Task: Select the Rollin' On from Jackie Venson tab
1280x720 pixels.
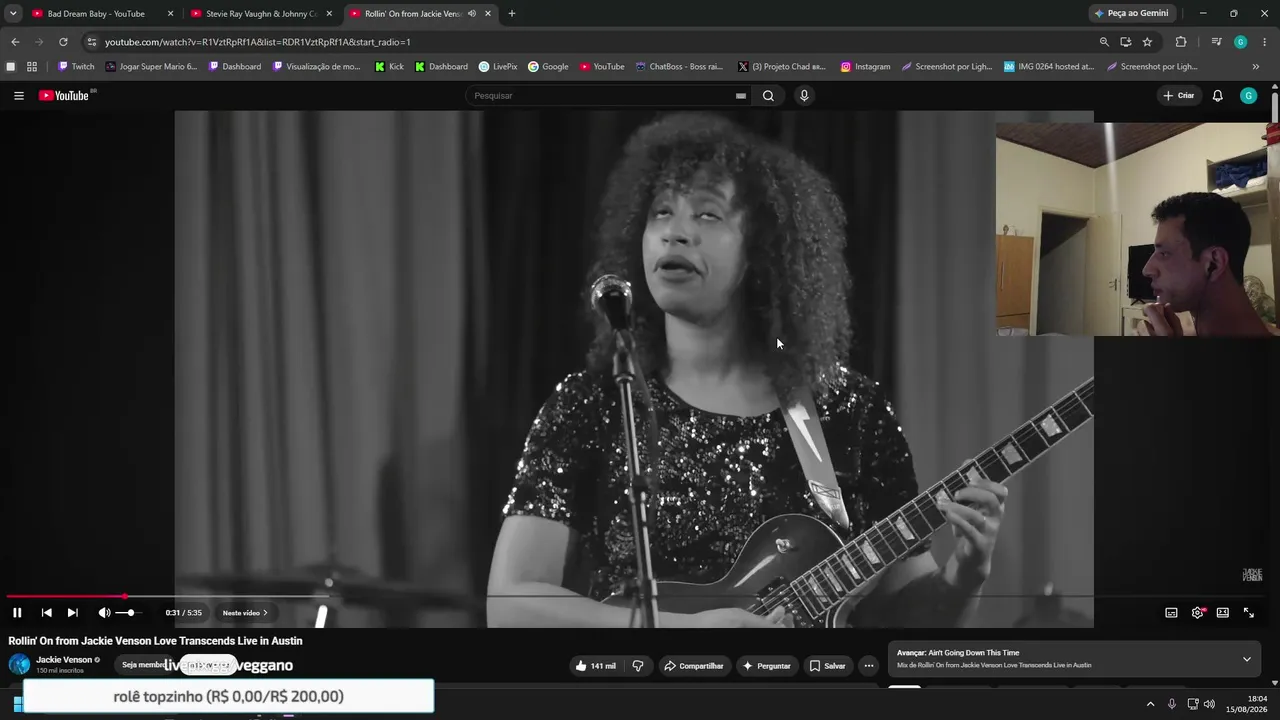Action: point(412,14)
